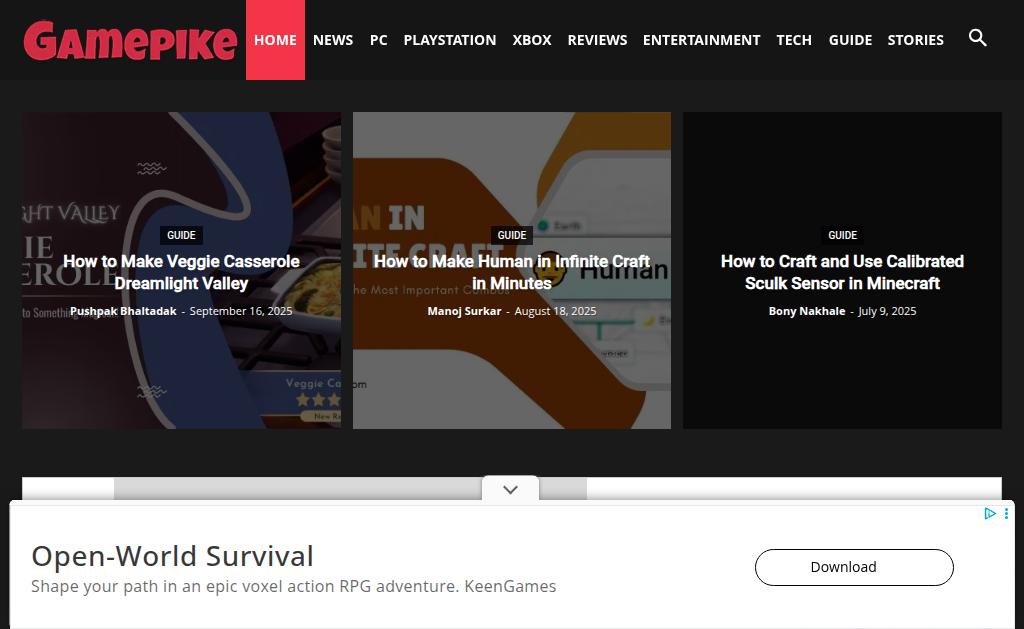Screen dimensions: 1024x629
Task: Click GUIDE tag on Calibrated Sculk Sensor card
Action: 842,235
